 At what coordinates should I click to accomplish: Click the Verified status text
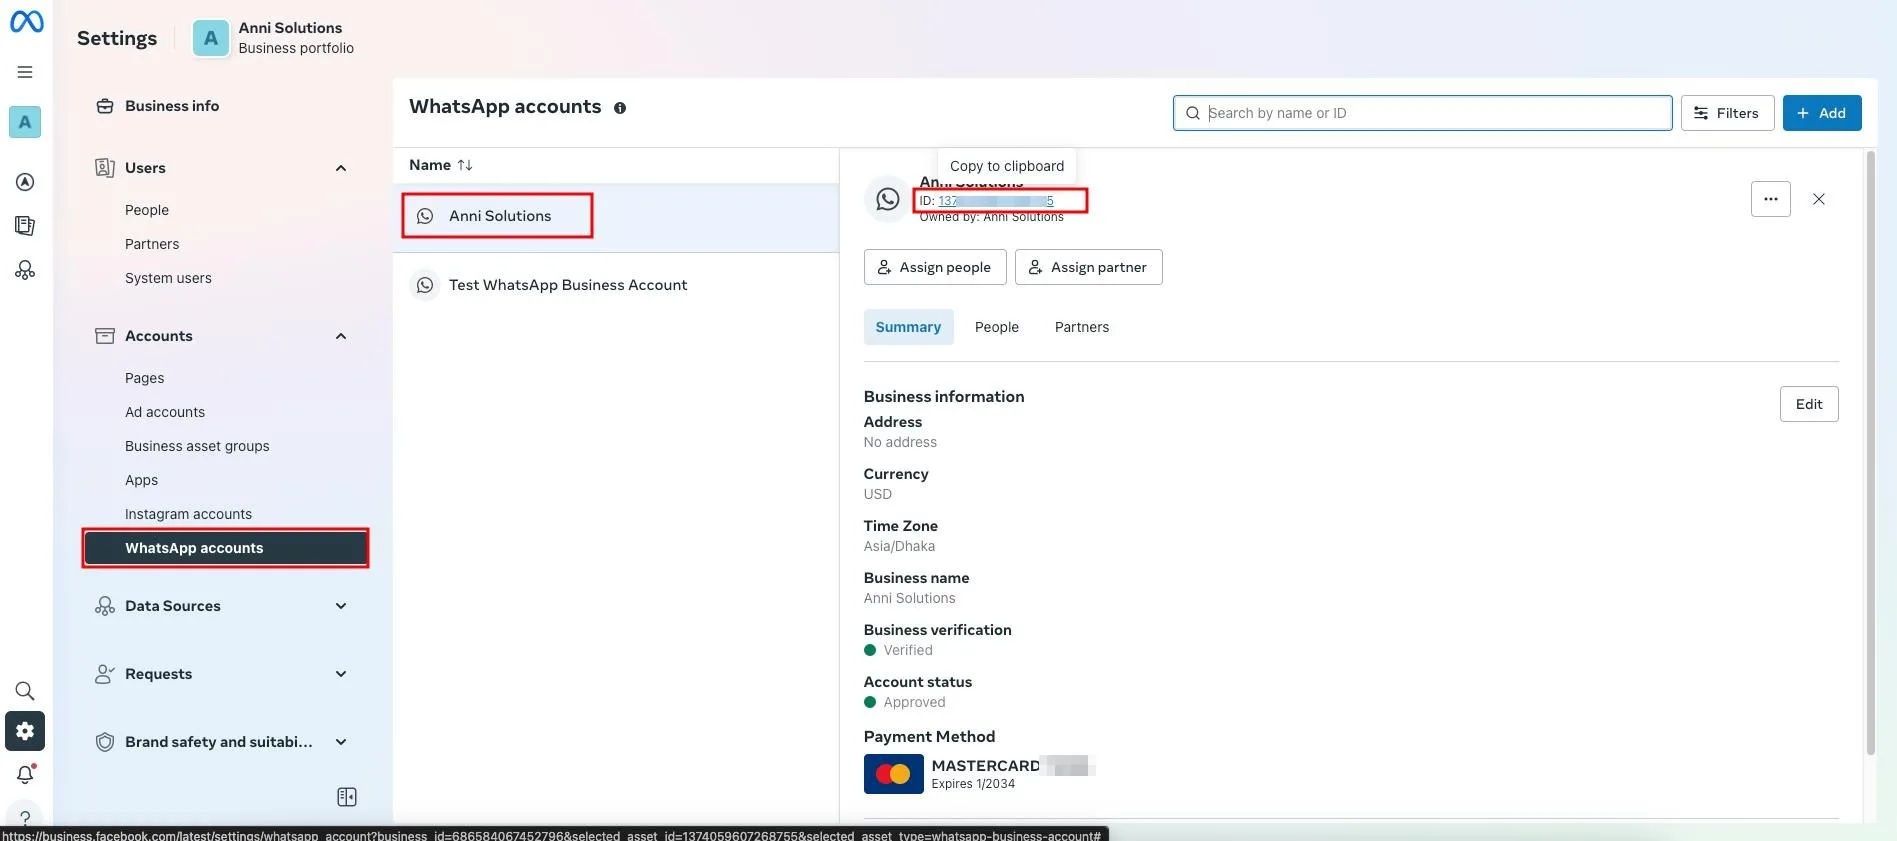[908, 650]
